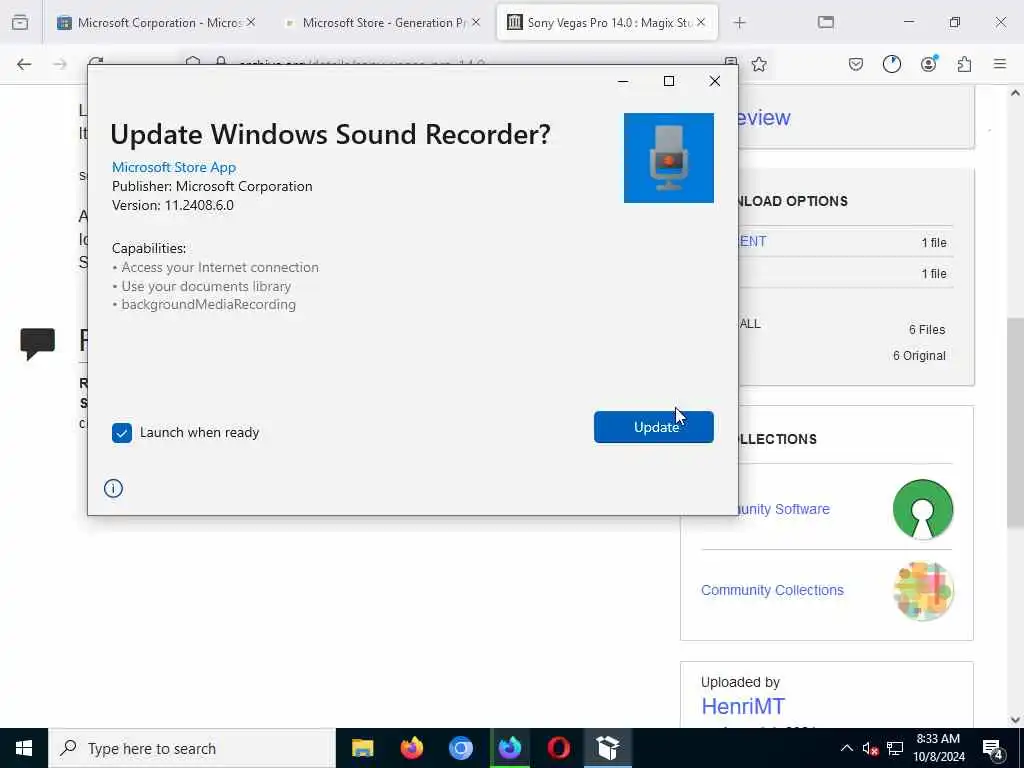Switch to the Microsoft Store Generation tab

tap(383, 23)
